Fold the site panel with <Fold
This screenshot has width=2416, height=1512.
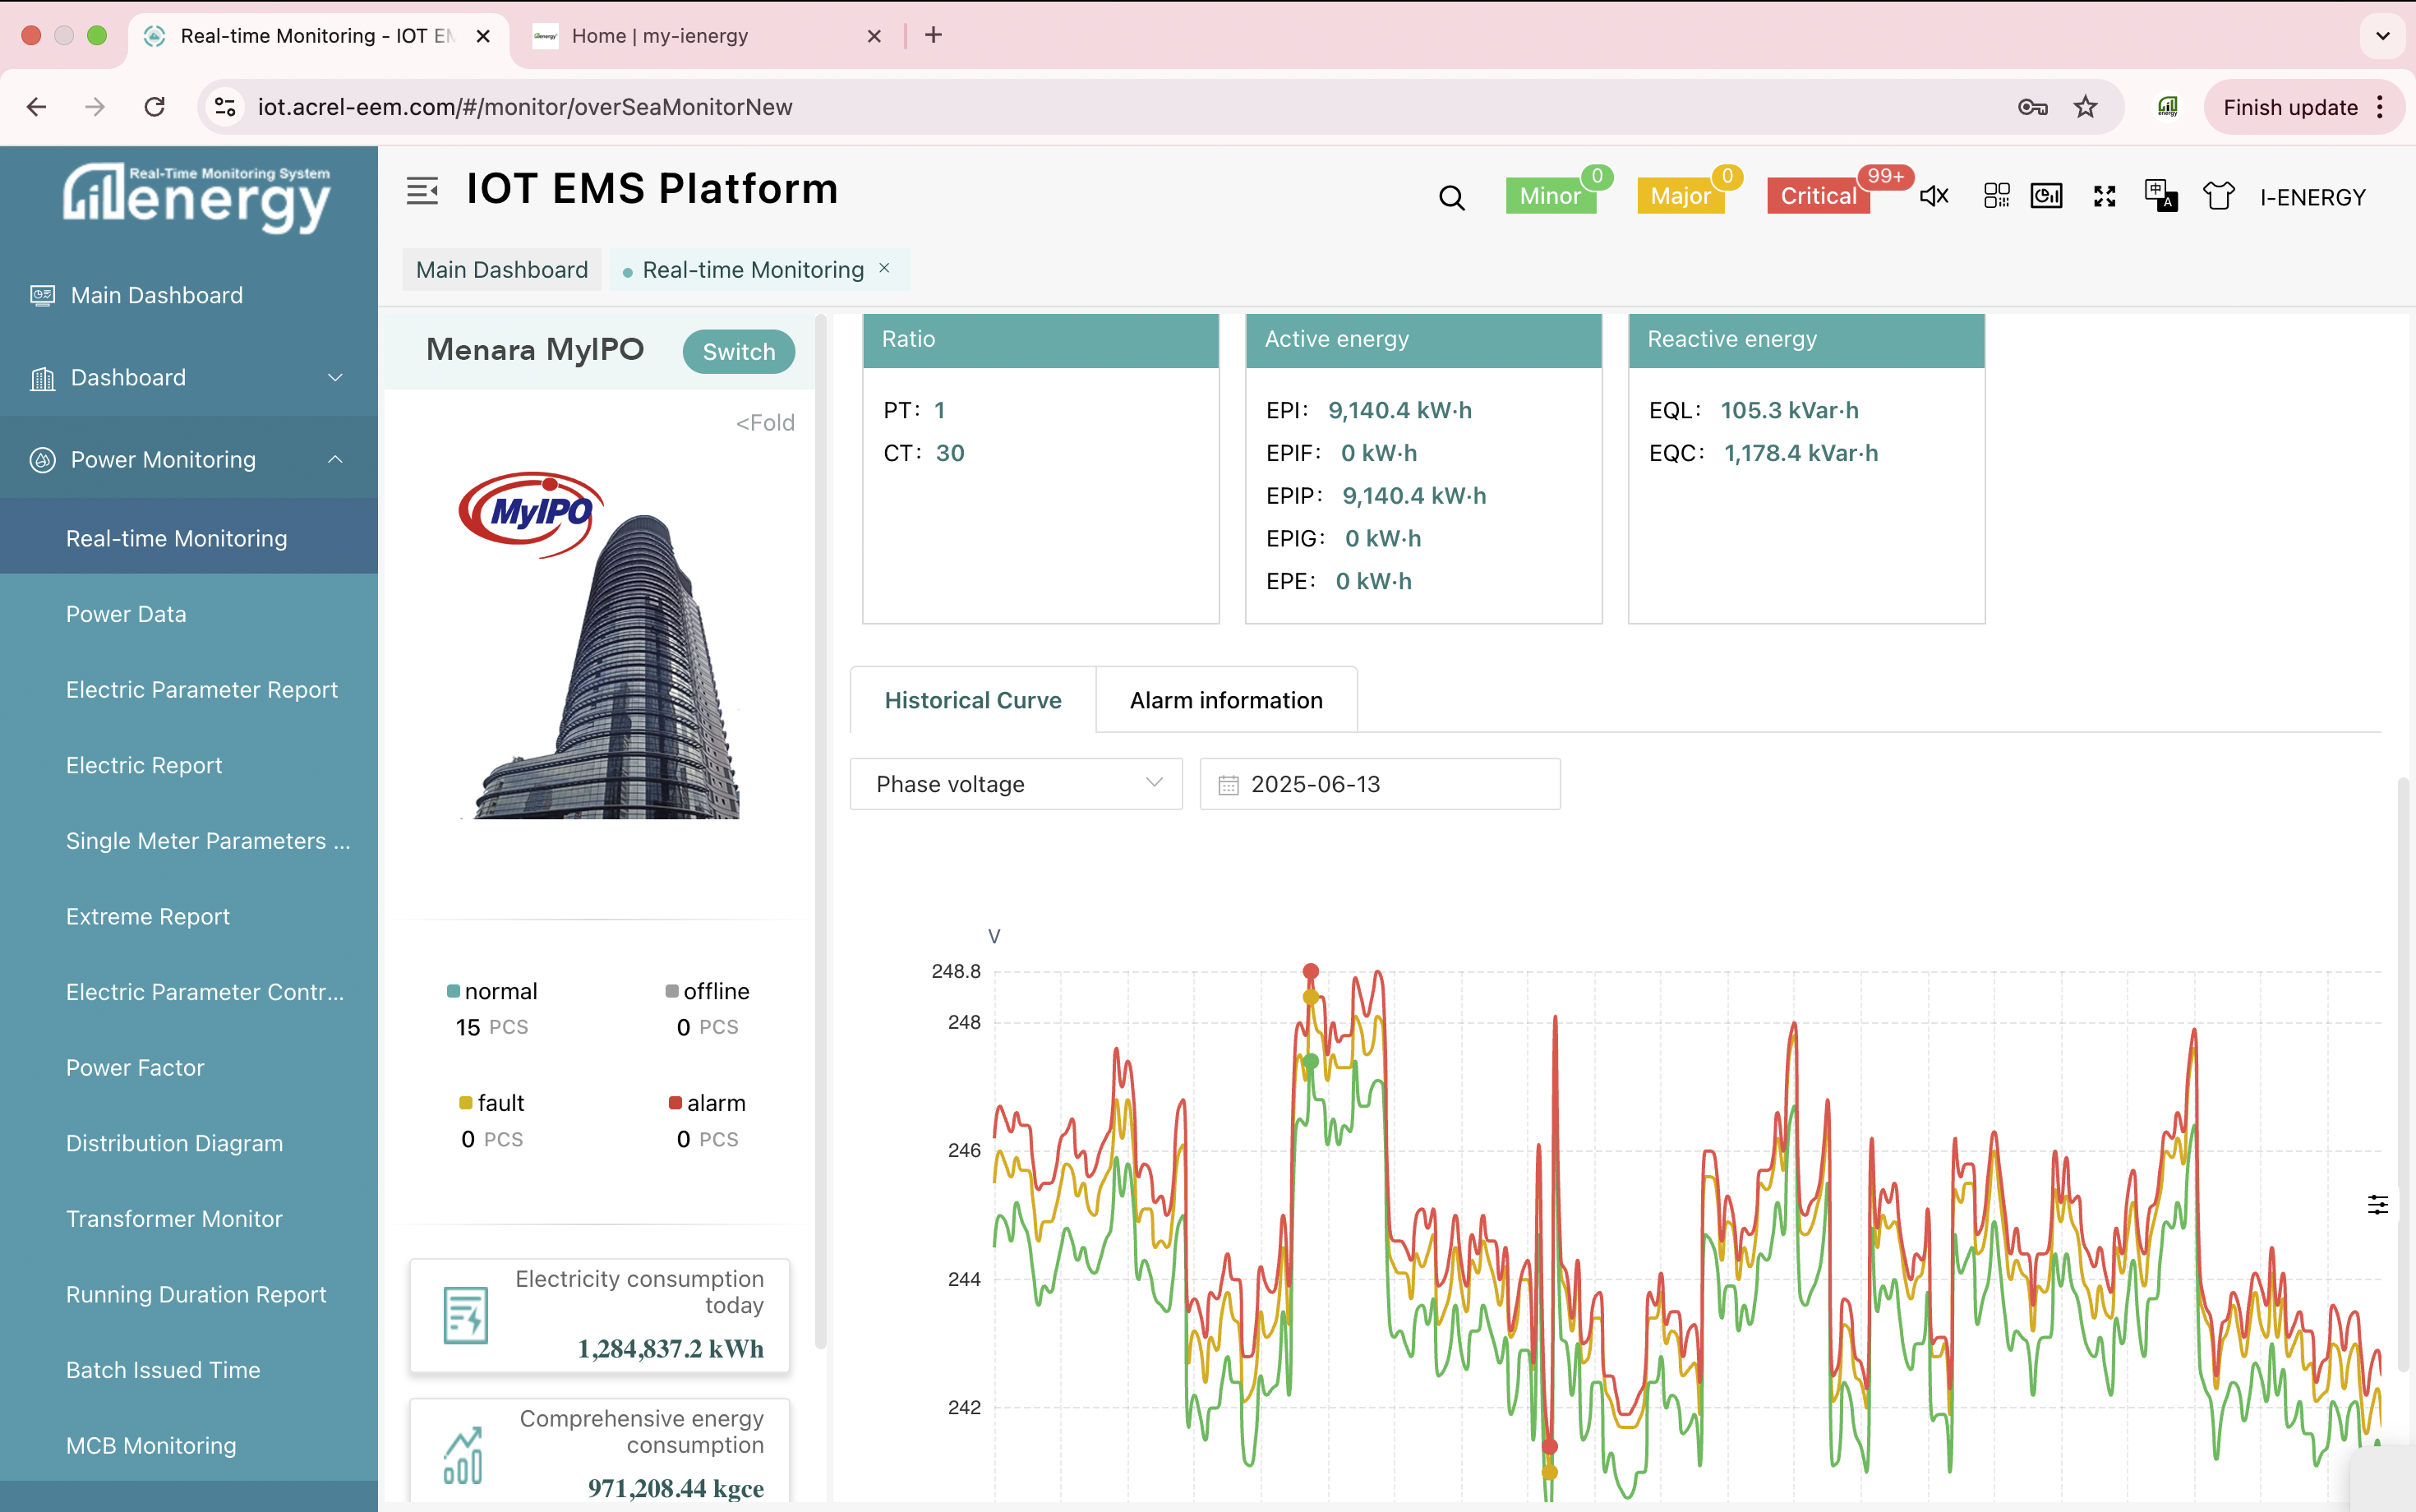point(765,423)
